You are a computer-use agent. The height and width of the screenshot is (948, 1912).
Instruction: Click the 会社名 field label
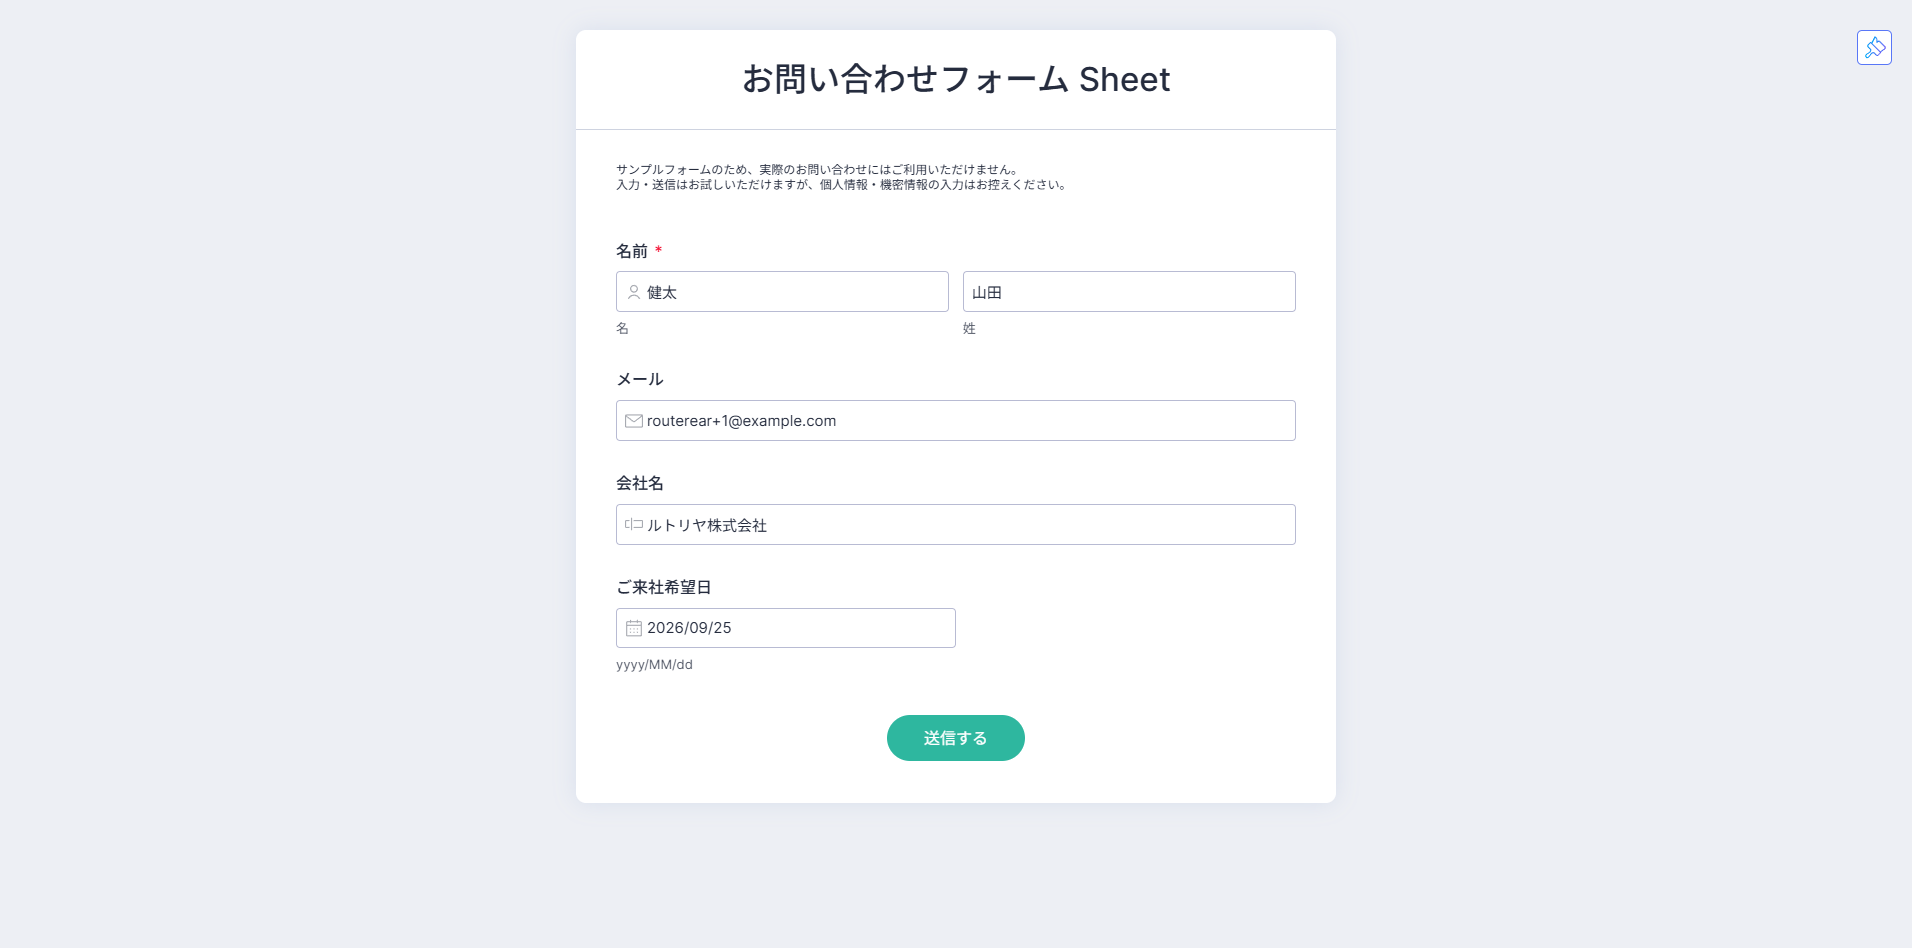640,483
